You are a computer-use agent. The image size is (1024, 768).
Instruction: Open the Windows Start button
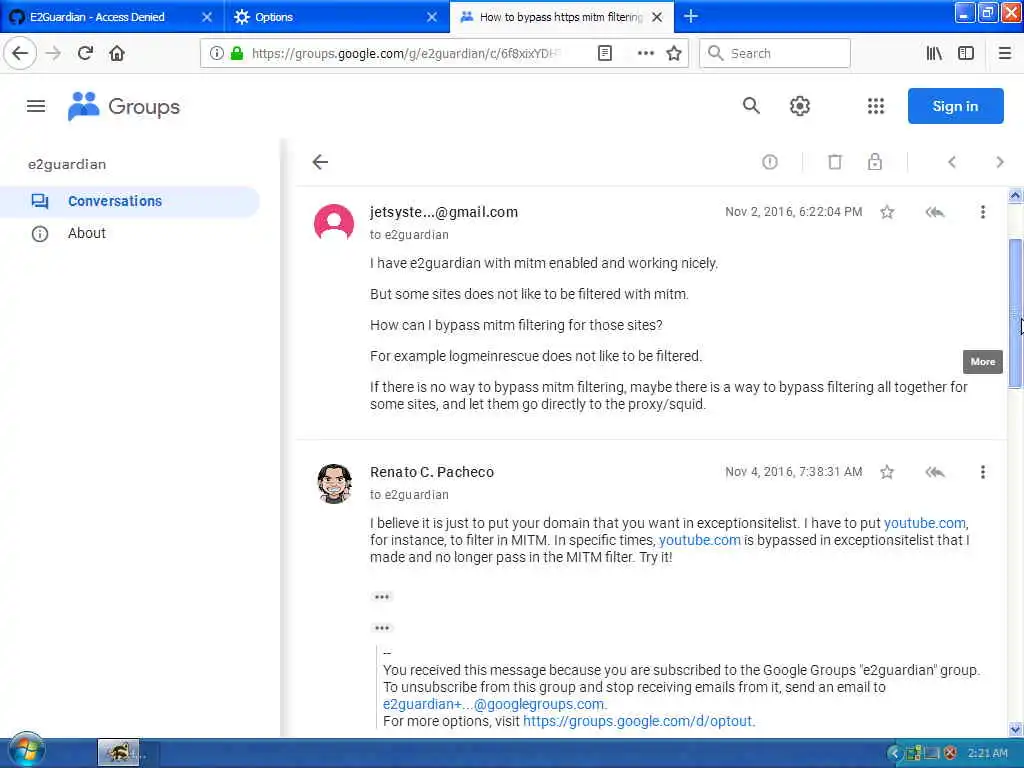26,751
